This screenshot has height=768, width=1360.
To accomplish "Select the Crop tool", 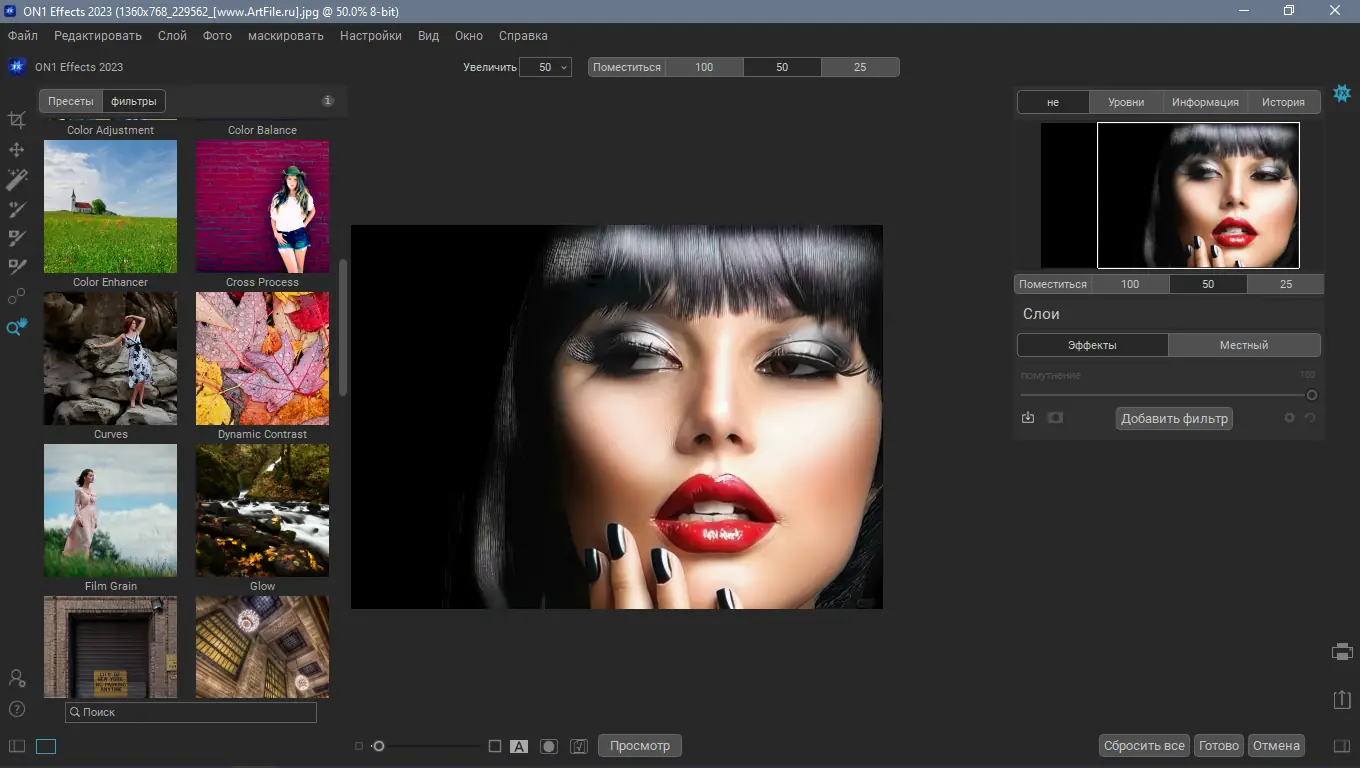I will click(x=17, y=120).
